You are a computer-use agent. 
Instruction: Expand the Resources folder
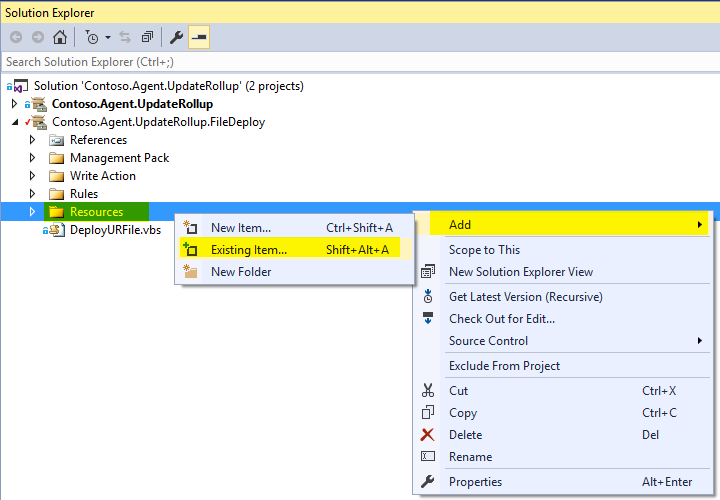(x=32, y=212)
